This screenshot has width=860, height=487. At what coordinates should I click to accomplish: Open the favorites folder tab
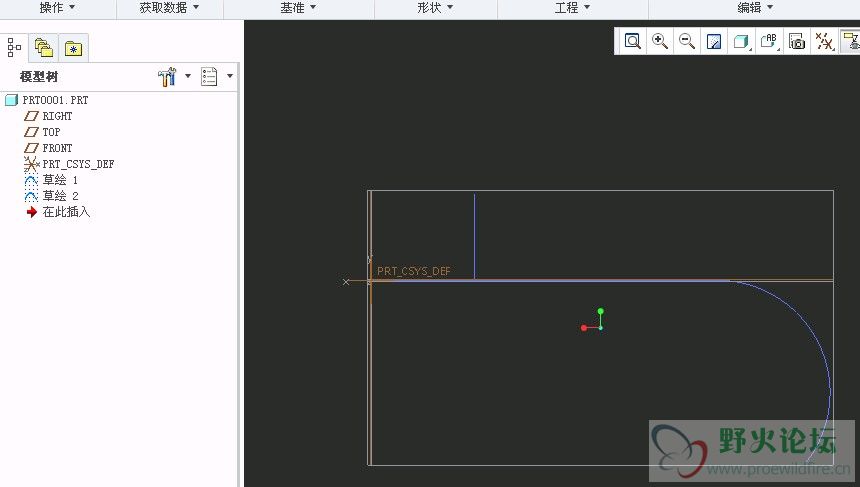73,48
